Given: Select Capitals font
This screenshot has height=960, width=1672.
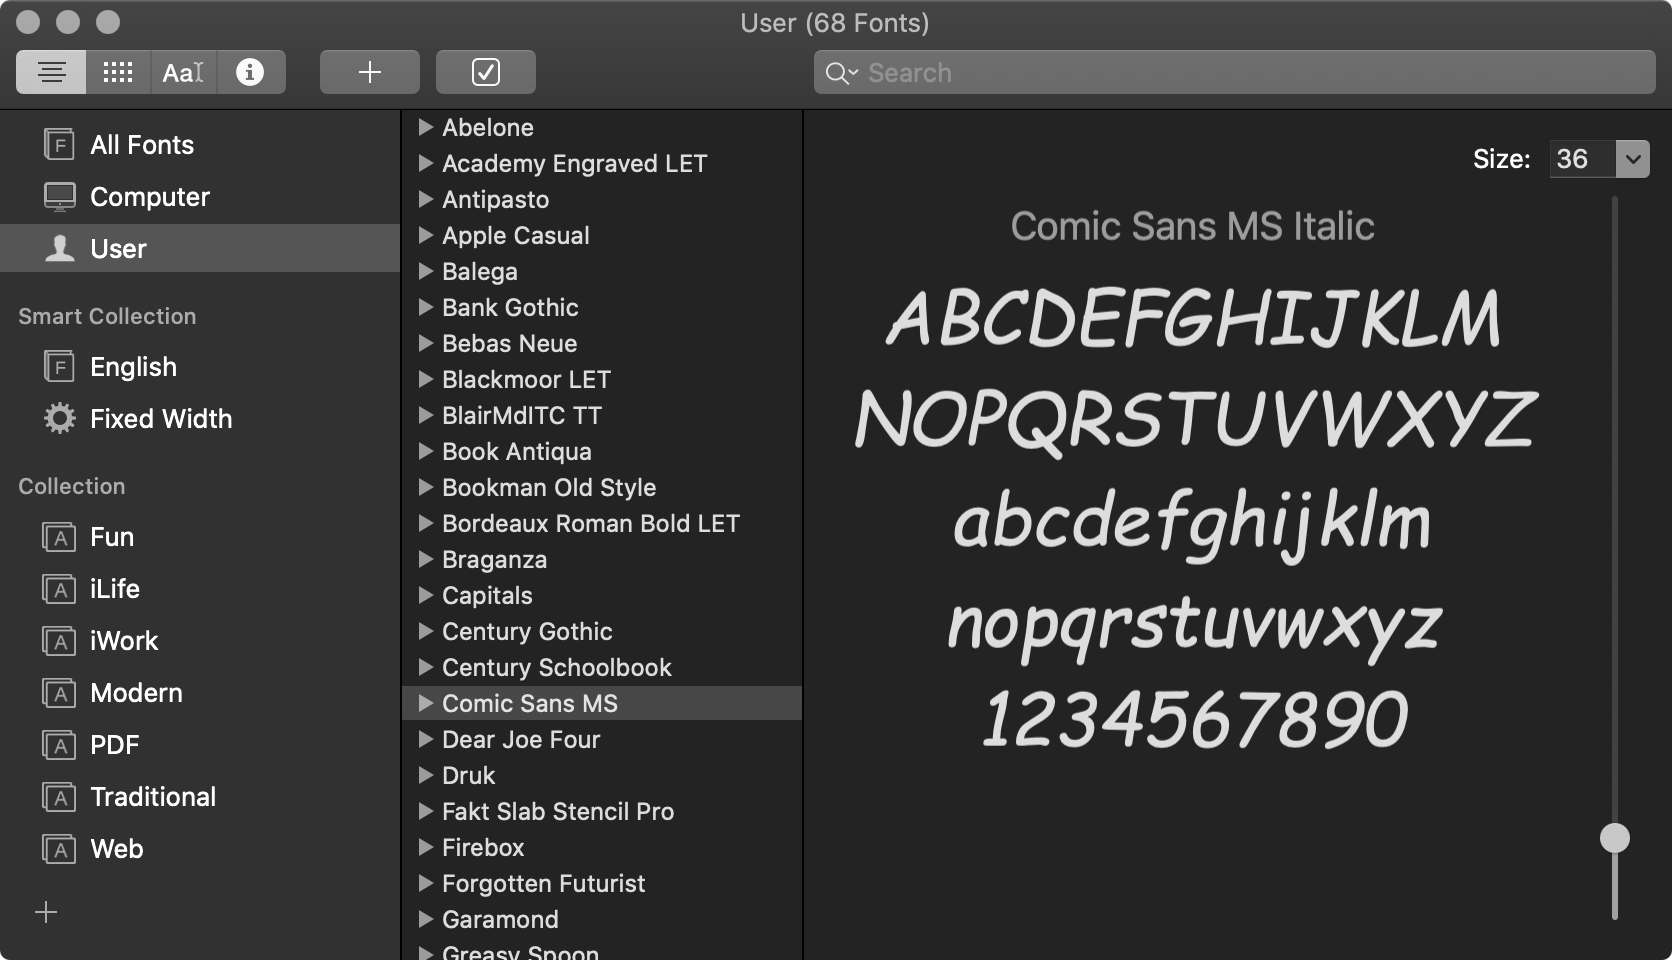Looking at the screenshot, I should [x=602, y=595].
